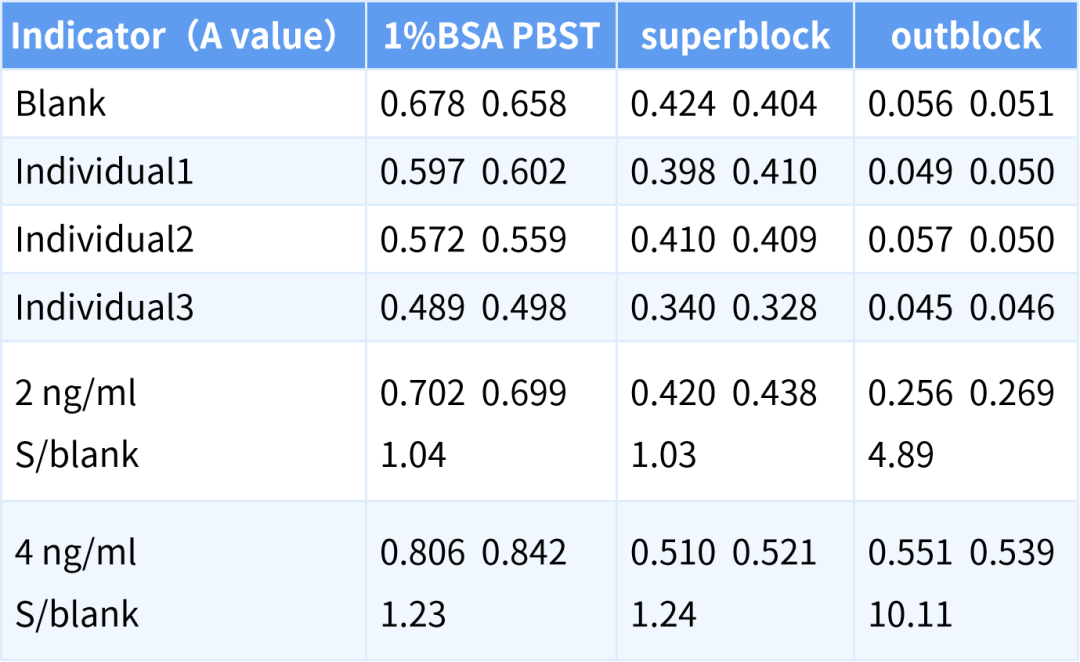Click the '2 ng/ml' row label

point(76,393)
